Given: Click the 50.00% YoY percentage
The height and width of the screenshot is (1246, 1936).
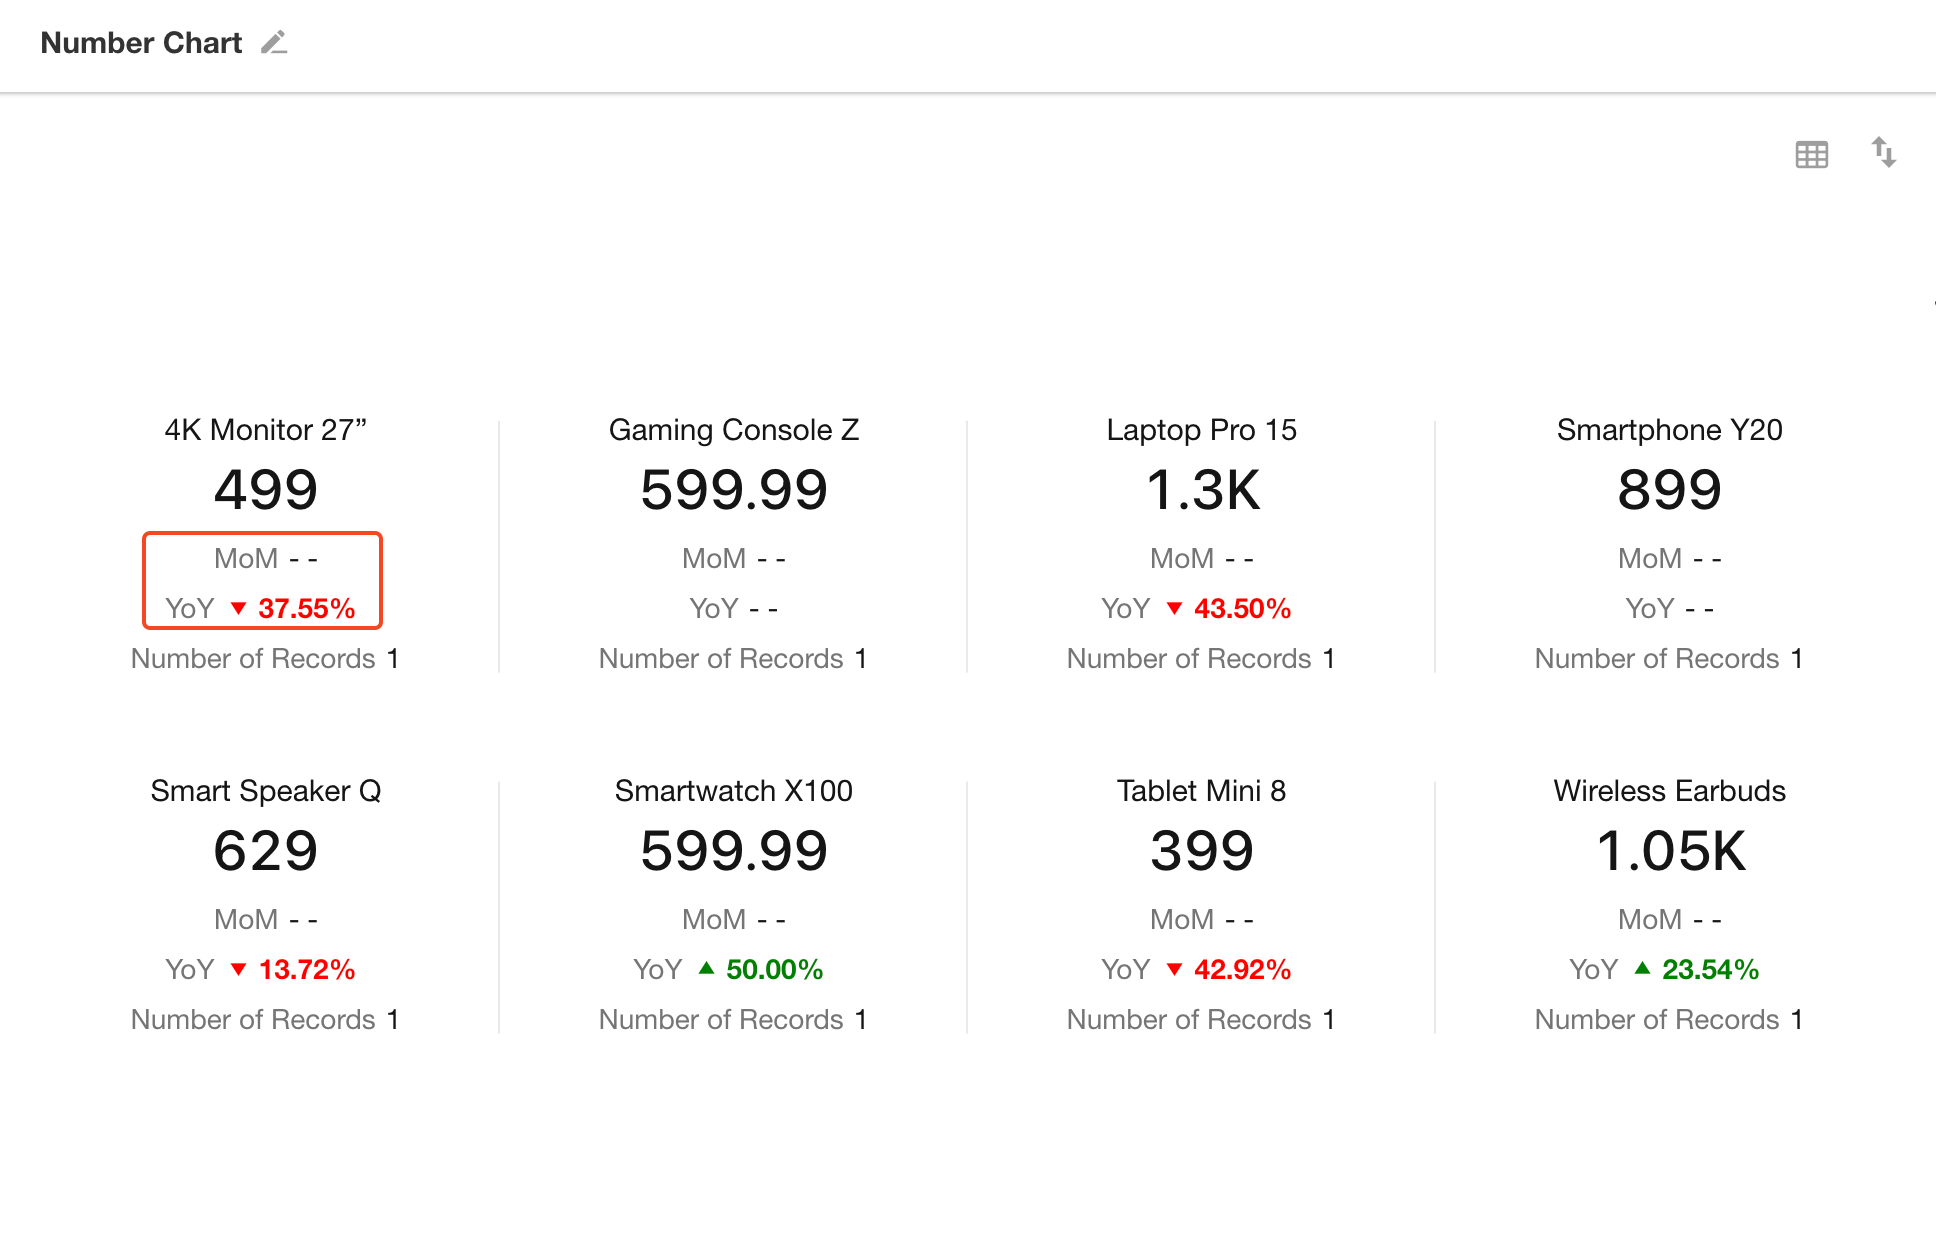Looking at the screenshot, I should pyautogui.click(x=774, y=969).
